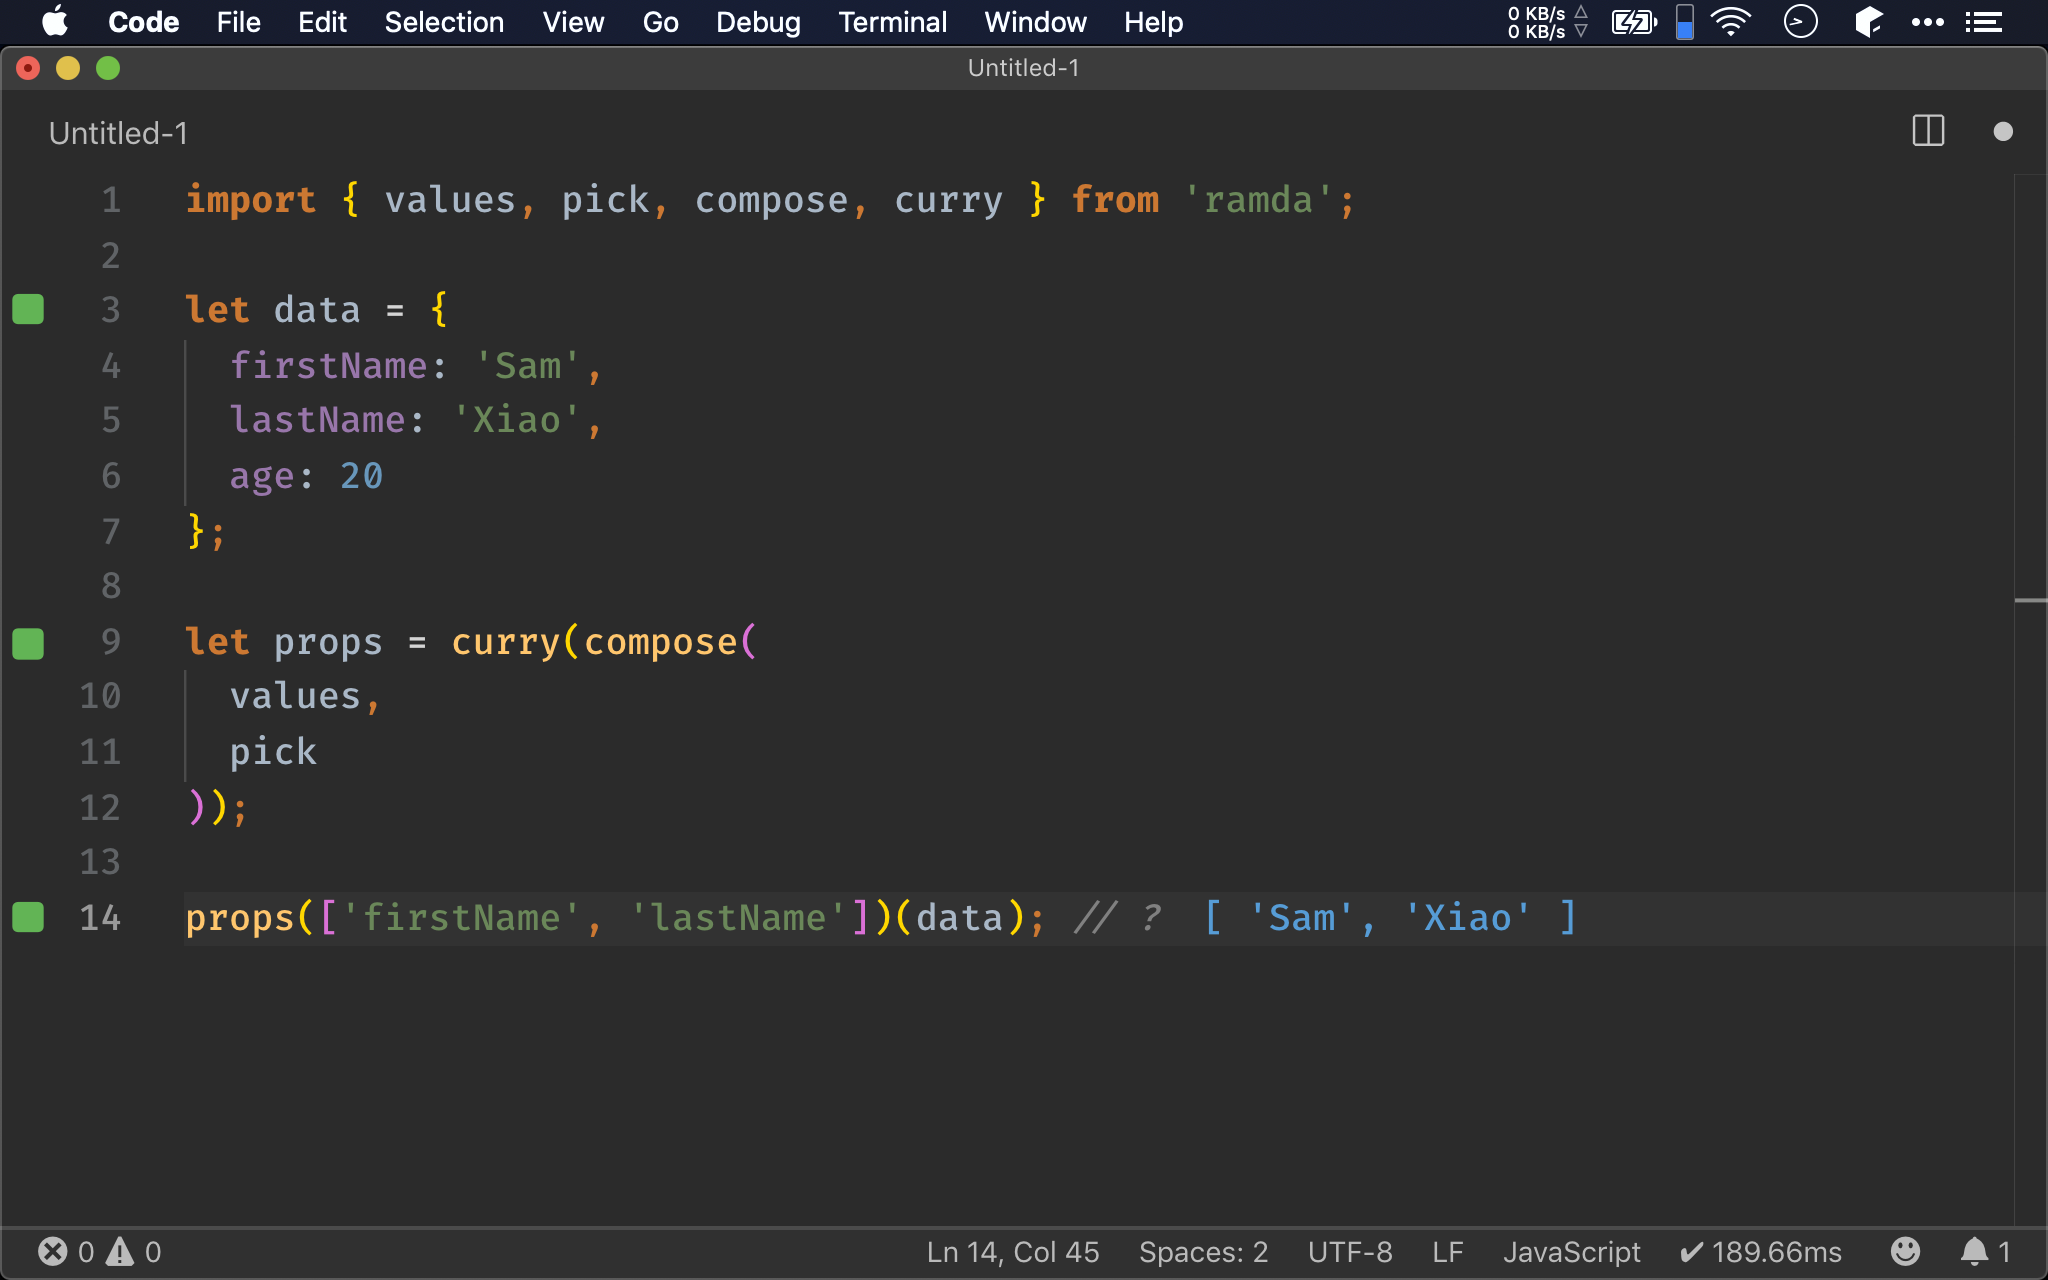Select the Untitled-1 editor tab
The image size is (2048, 1280).
tap(118, 133)
